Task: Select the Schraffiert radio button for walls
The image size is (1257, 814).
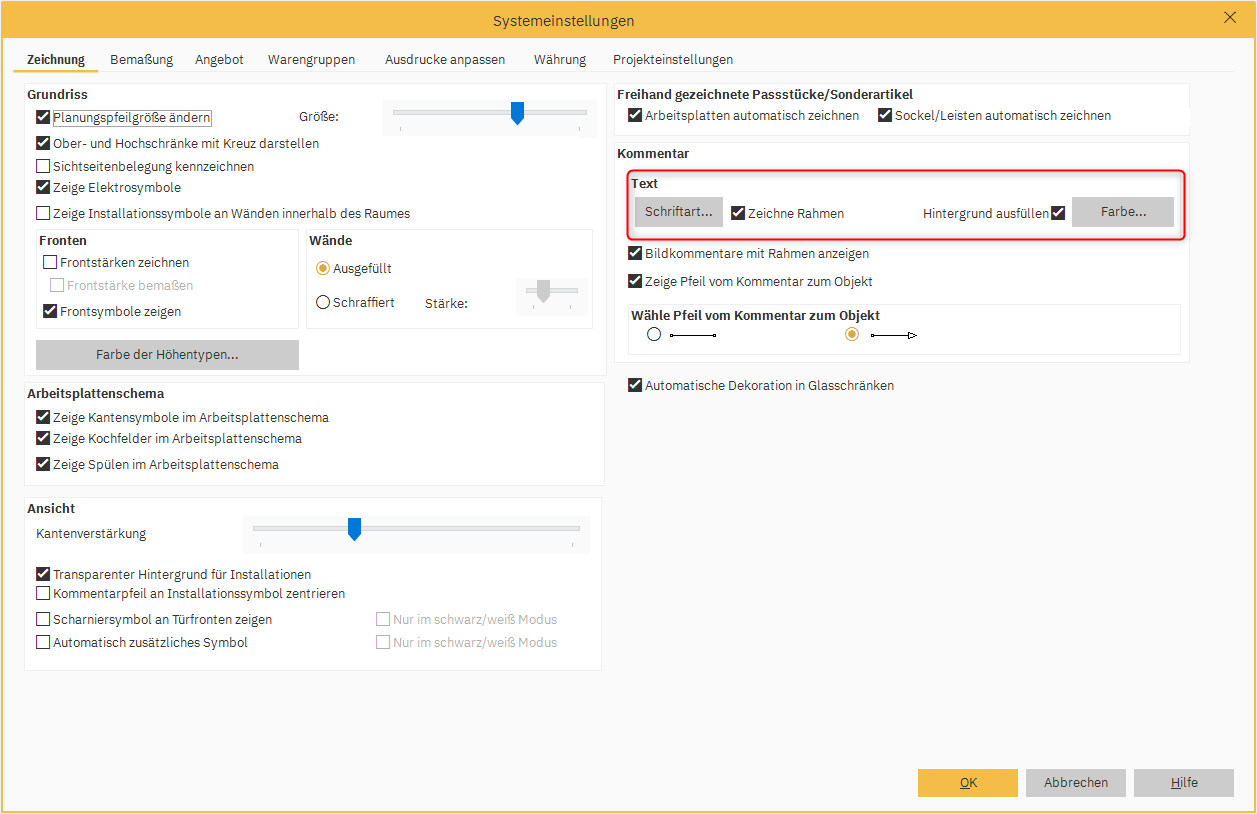Action: pyautogui.click(x=323, y=302)
